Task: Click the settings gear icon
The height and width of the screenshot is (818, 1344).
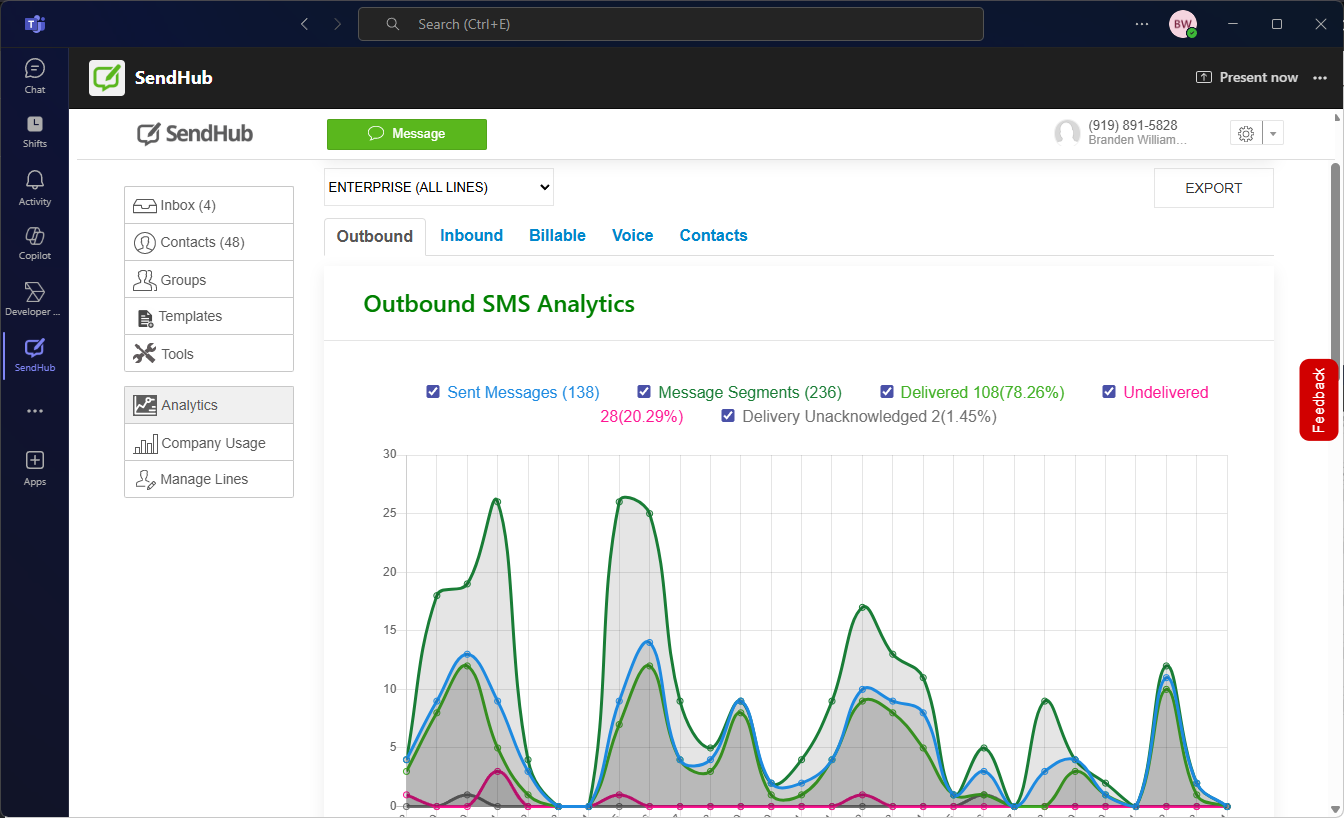Action: [1245, 134]
